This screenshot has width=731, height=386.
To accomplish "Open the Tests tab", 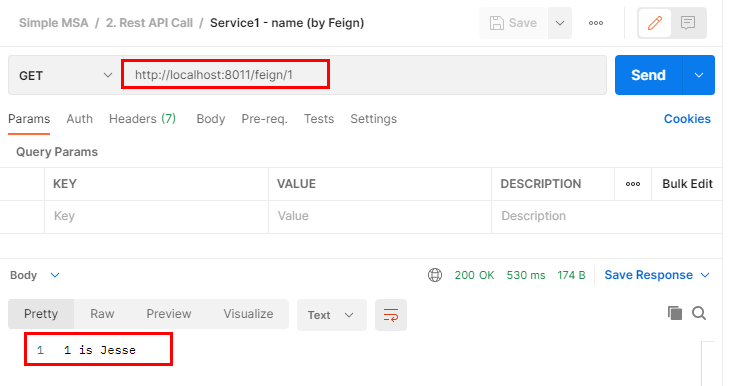I will (x=319, y=119).
